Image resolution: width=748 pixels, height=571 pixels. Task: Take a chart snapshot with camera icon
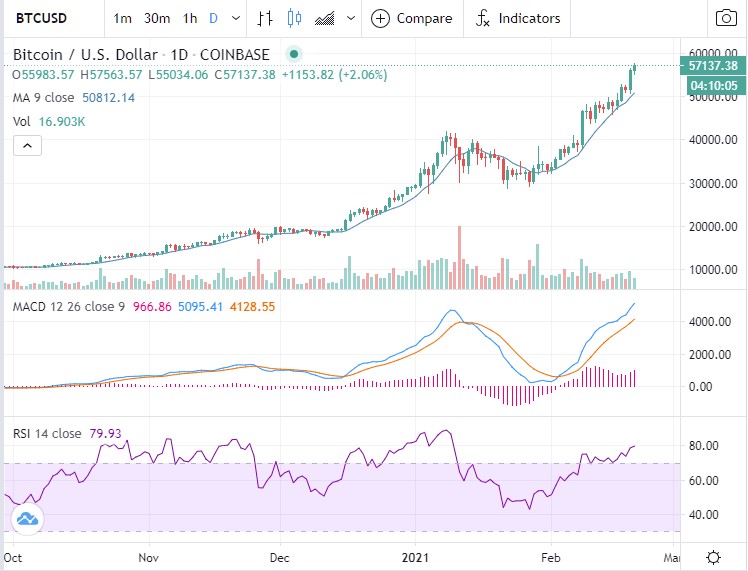pos(725,18)
